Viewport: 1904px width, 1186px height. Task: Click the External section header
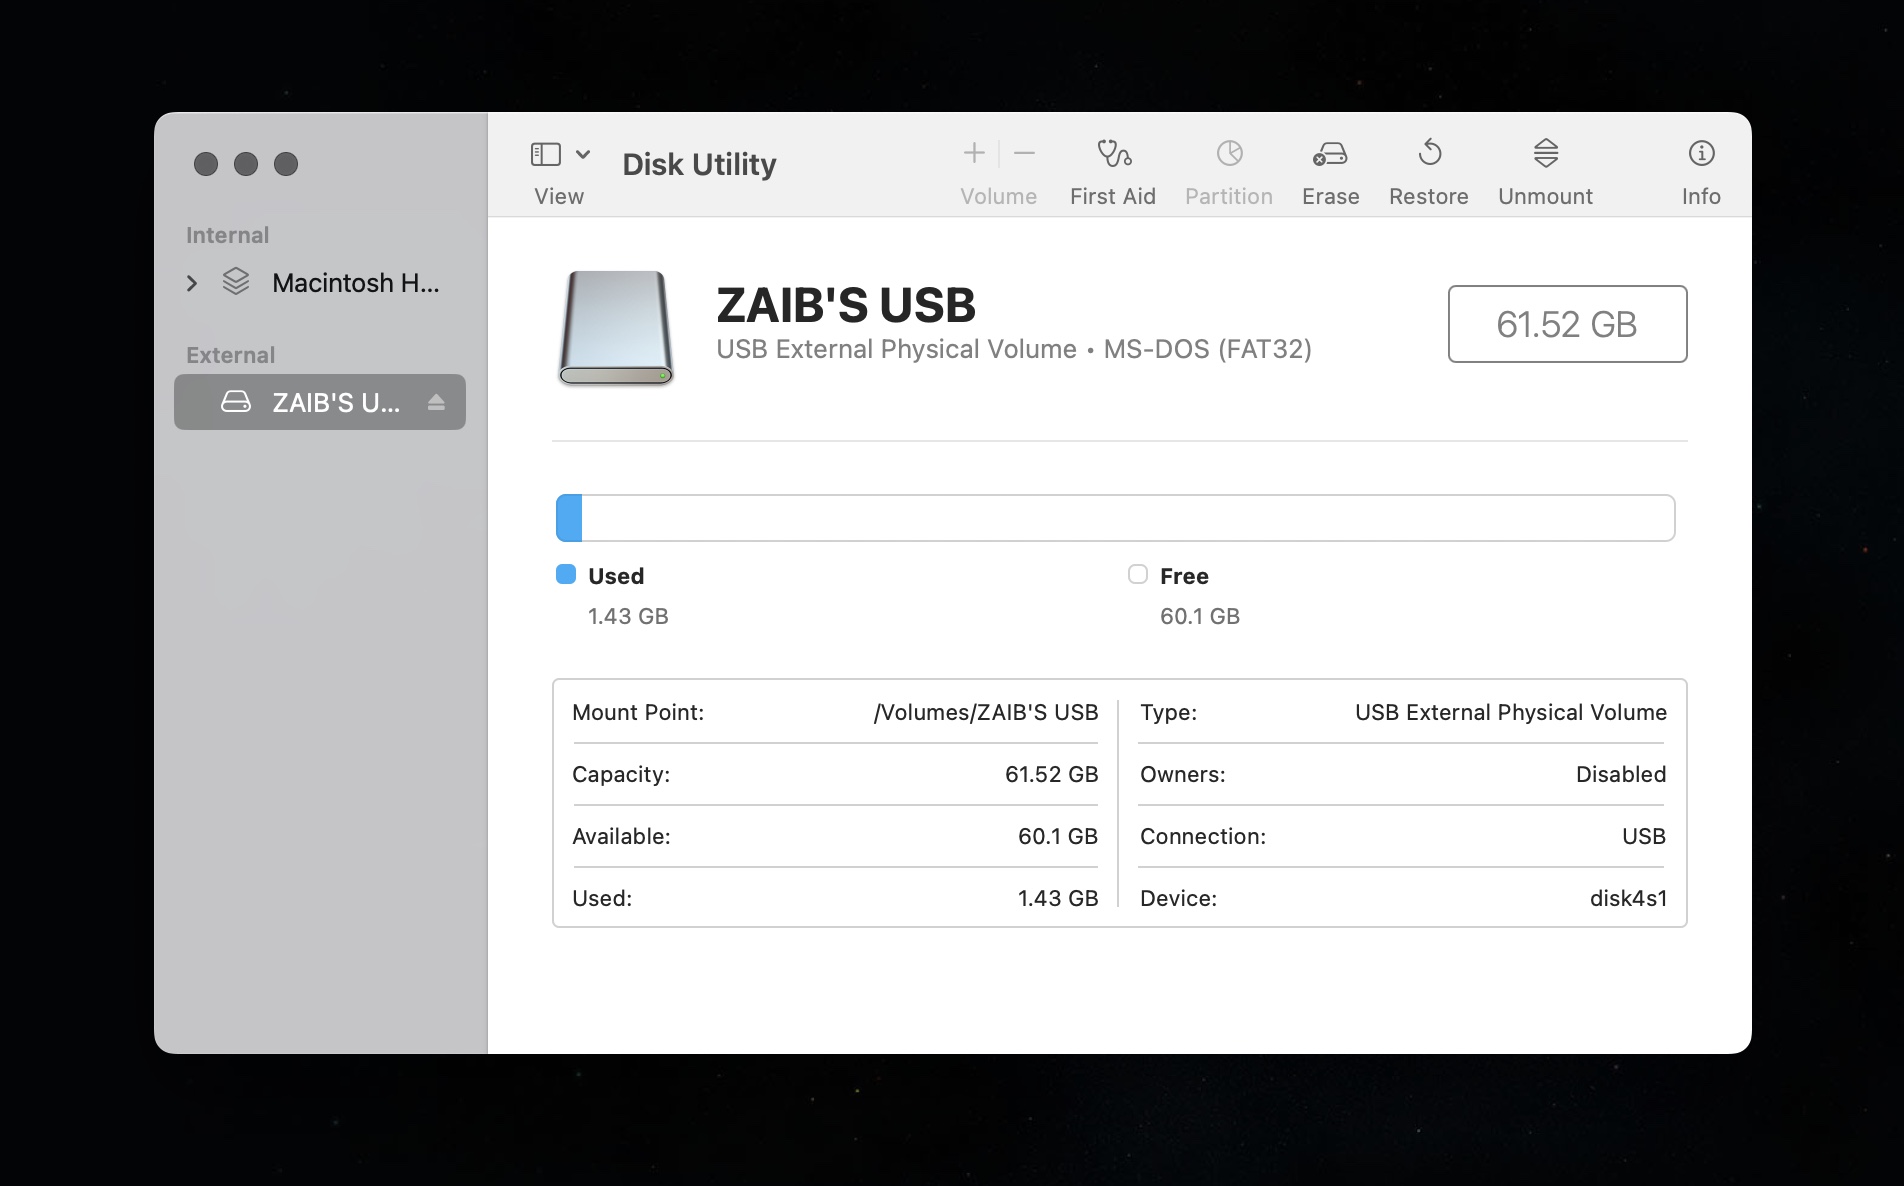point(231,355)
